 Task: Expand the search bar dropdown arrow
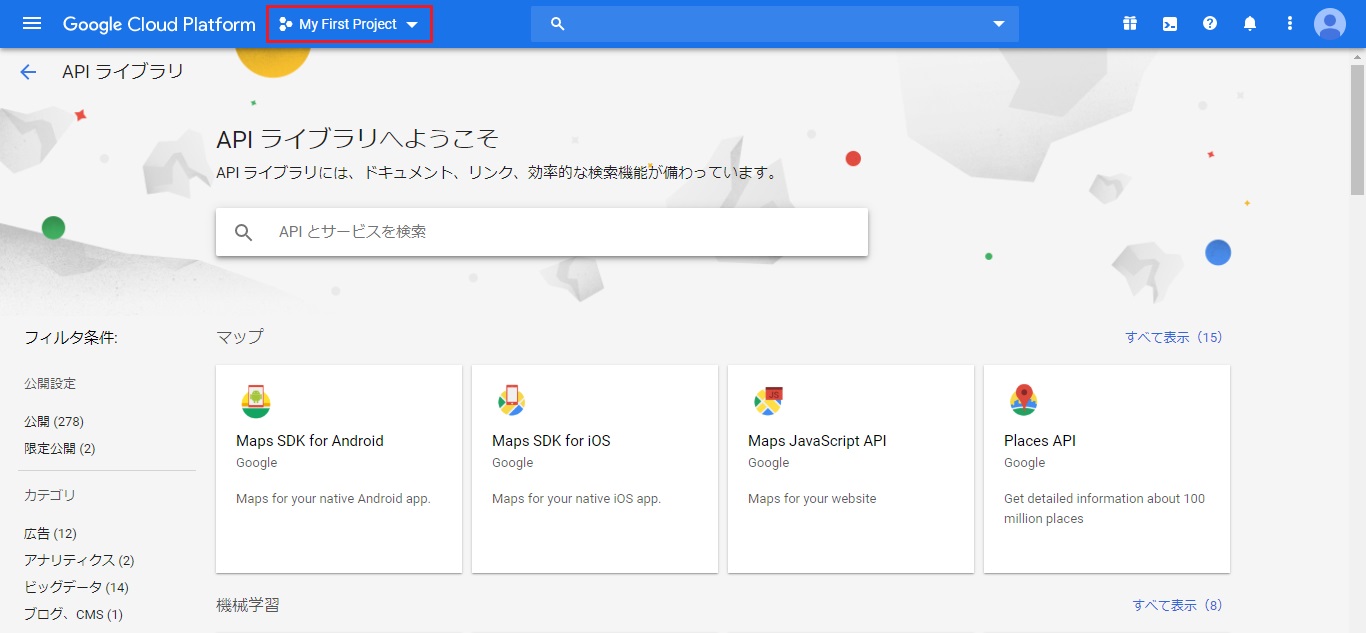(997, 23)
